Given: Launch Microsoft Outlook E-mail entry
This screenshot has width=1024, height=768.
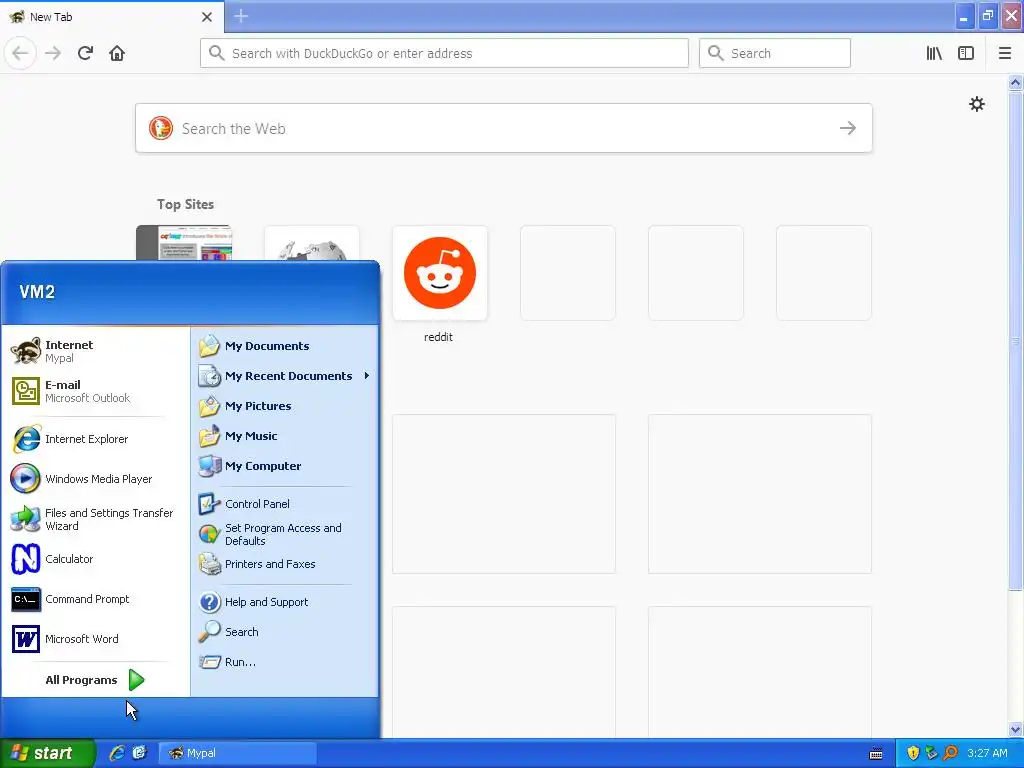Looking at the screenshot, I should point(95,391).
